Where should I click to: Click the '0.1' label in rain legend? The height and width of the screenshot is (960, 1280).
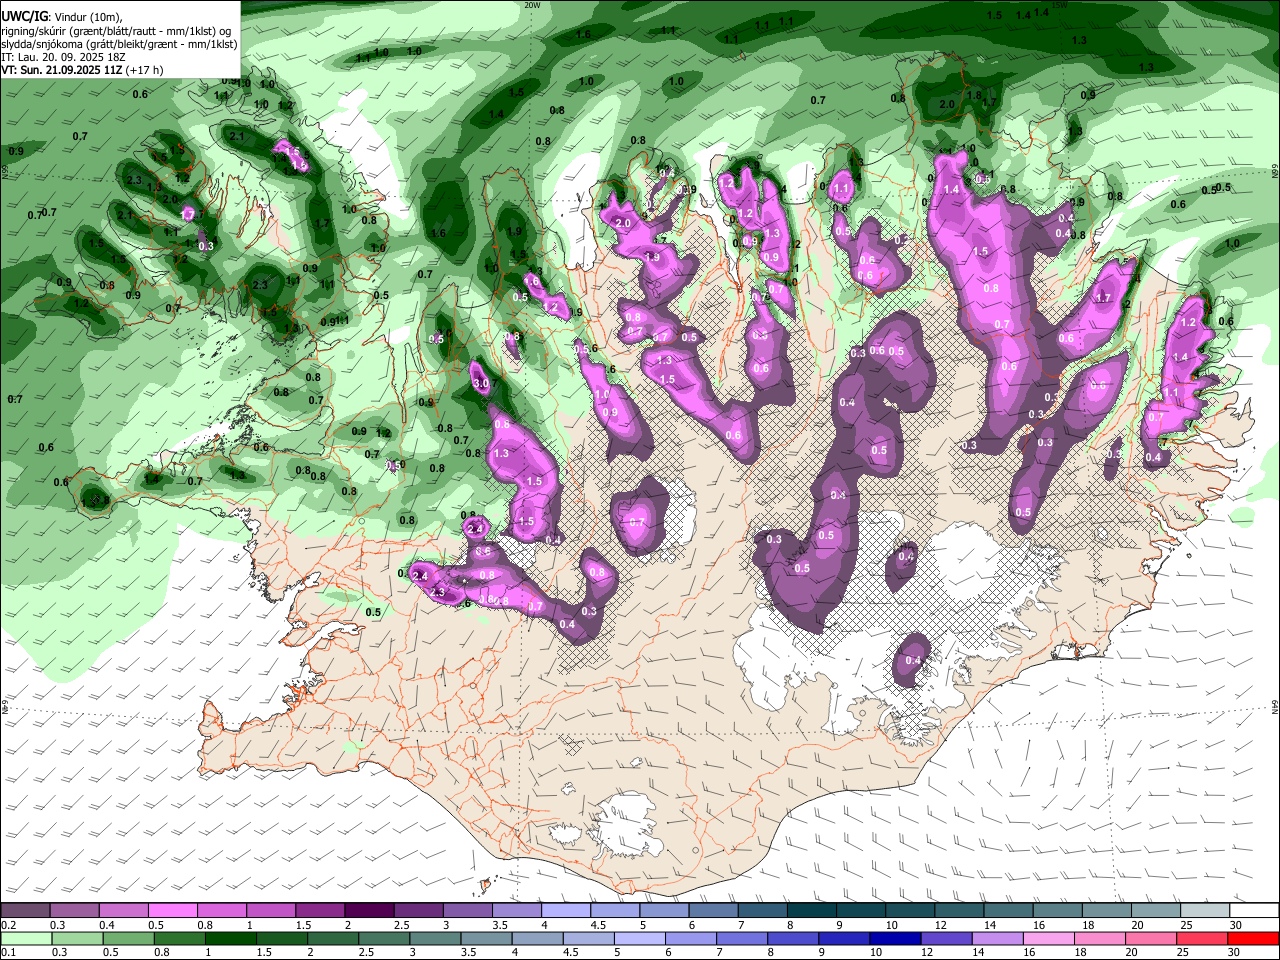pyautogui.click(x=7, y=953)
